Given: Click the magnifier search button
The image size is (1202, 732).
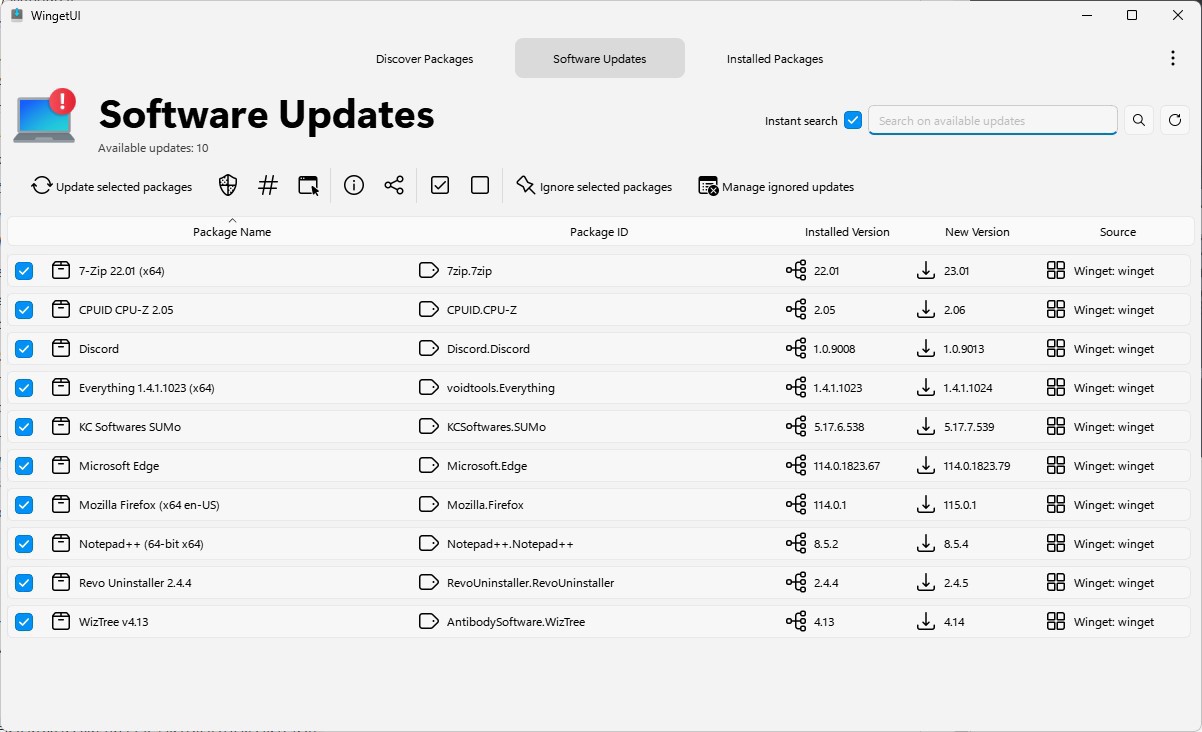Looking at the screenshot, I should pyautogui.click(x=1139, y=121).
